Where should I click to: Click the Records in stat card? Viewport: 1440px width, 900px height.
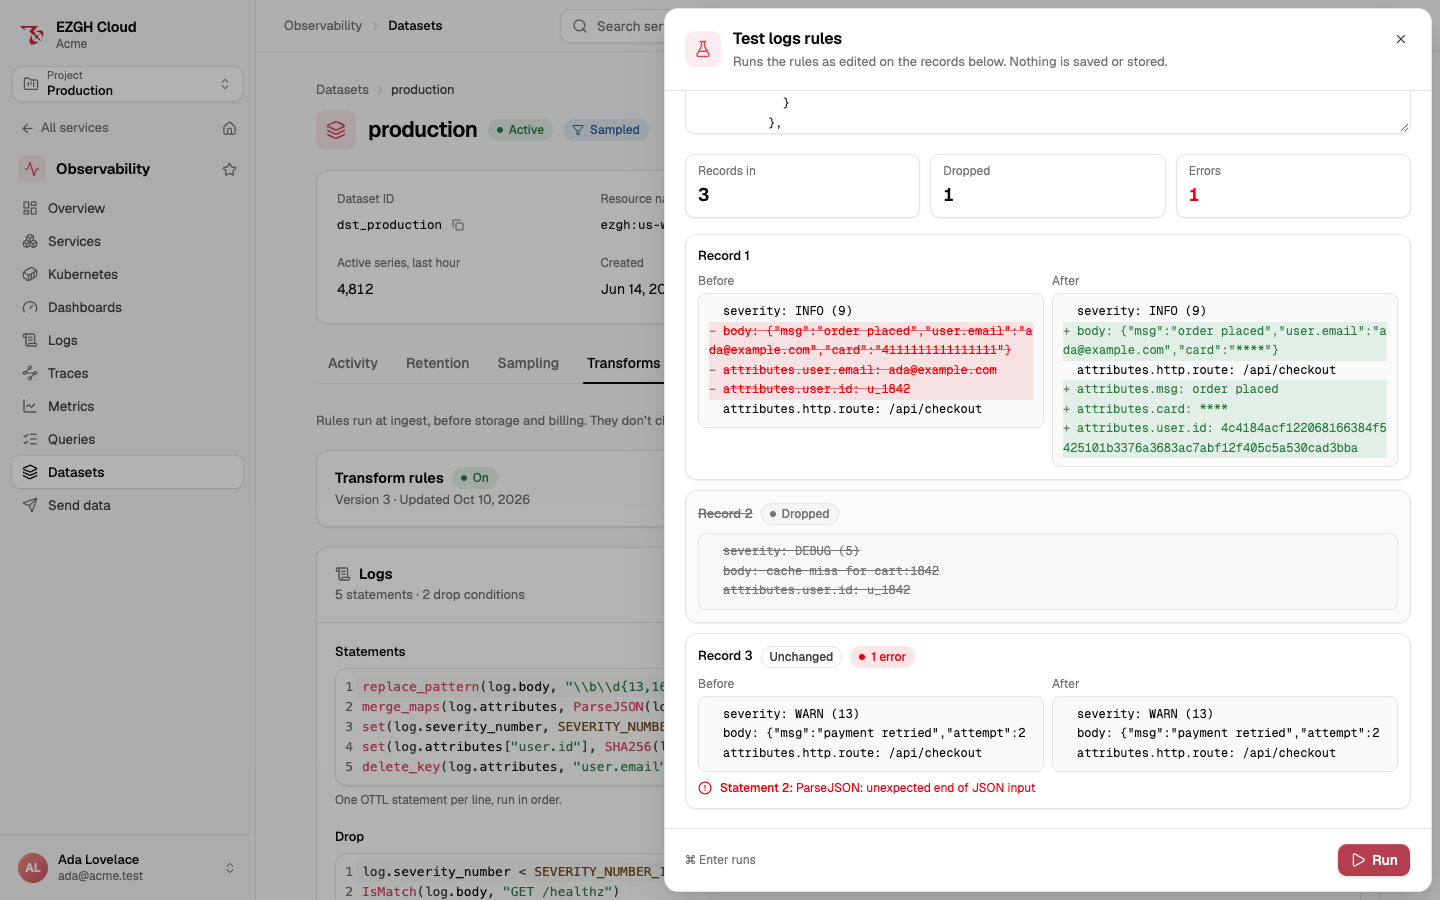[x=802, y=186]
